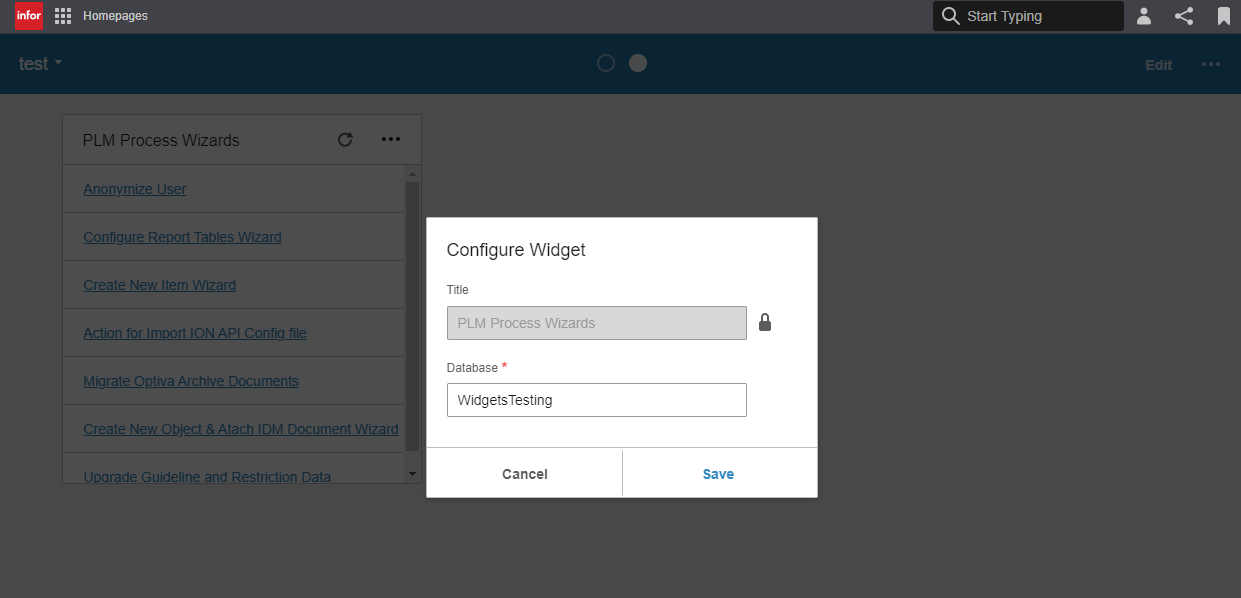Open the test homepage dropdown
1241x598 pixels.
39,63
